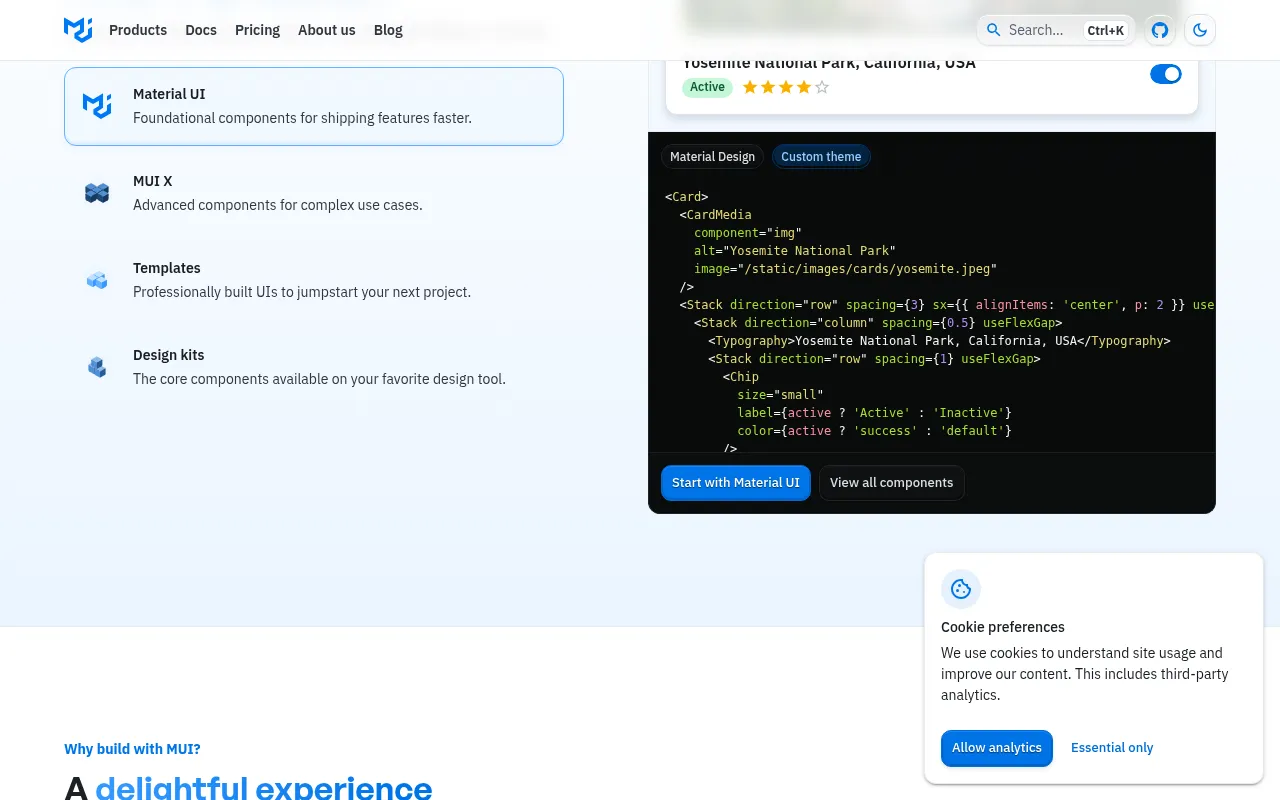This screenshot has width=1280, height=800.
Task: Choose Essential only cookies
Action: (x=1112, y=748)
